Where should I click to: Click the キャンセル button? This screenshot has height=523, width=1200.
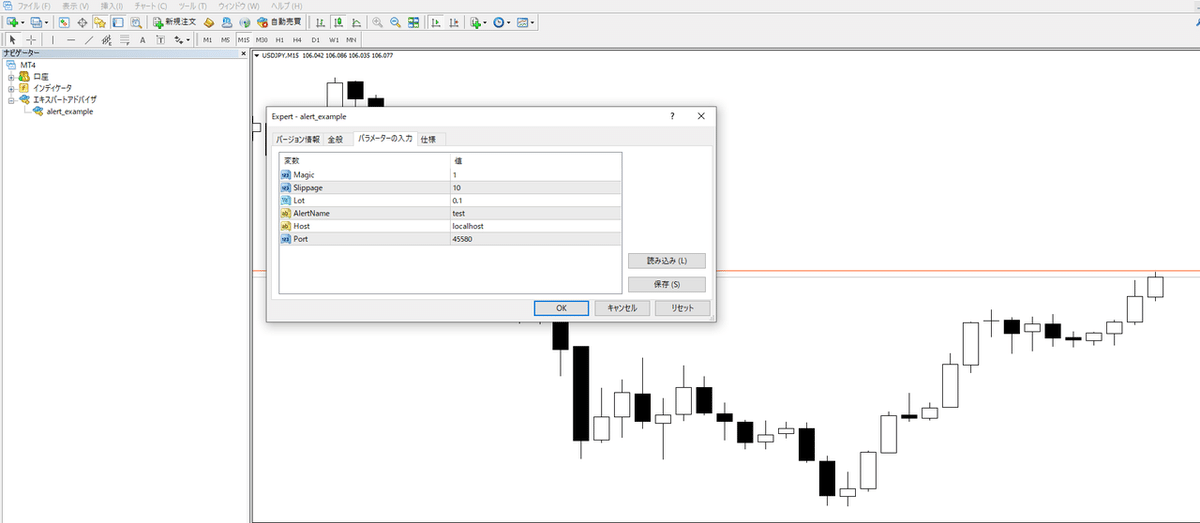[622, 308]
